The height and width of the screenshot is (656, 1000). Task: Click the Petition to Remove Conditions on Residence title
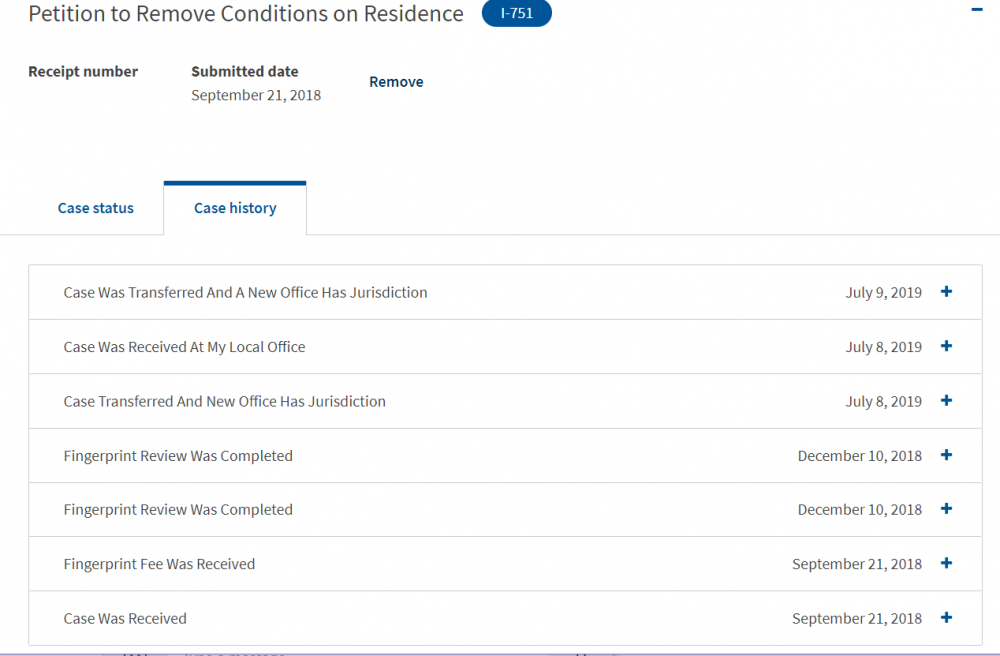point(246,13)
